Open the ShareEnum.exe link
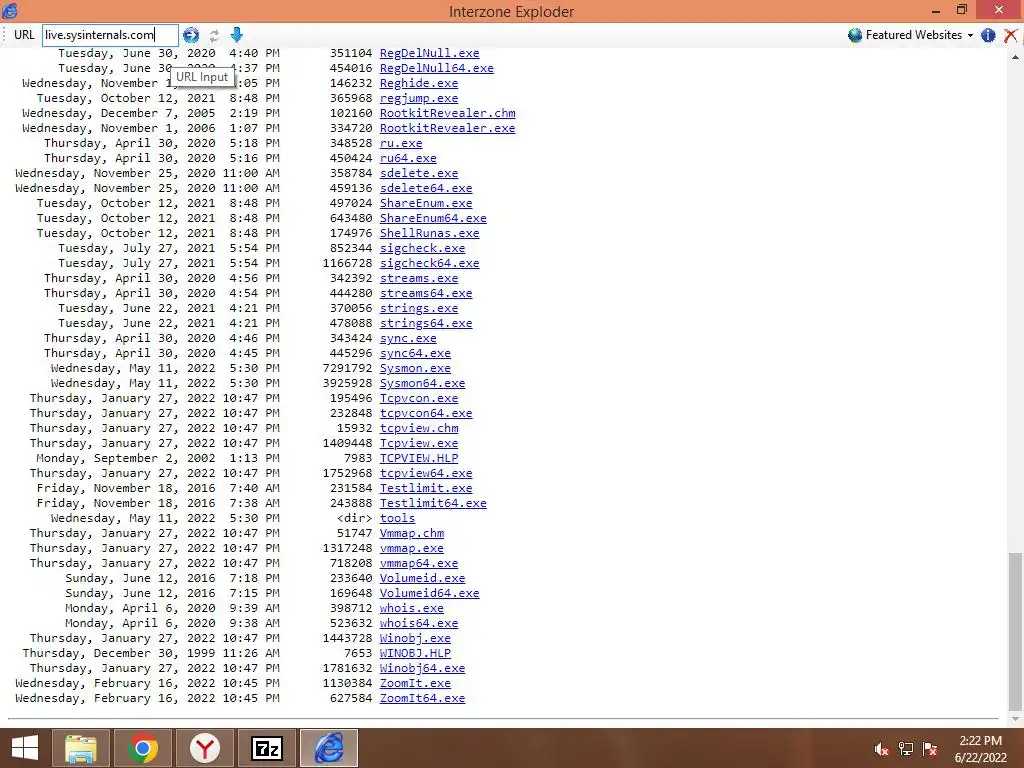This screenshot has height=768, width=1024. coord(426,203)
